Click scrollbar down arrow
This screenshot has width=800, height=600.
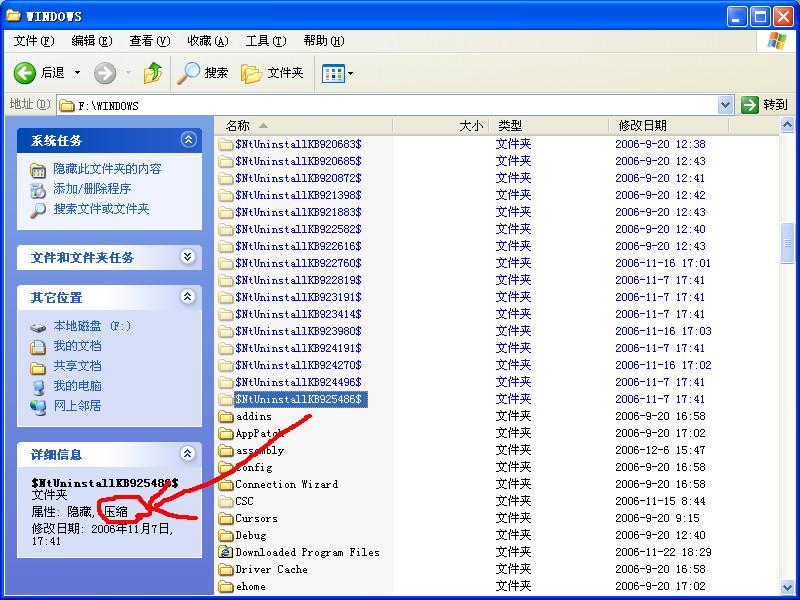pos(787,587)
